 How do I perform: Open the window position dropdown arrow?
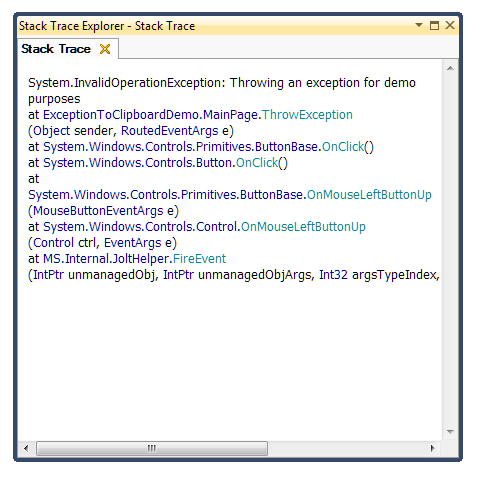click(x=419, y=25)
